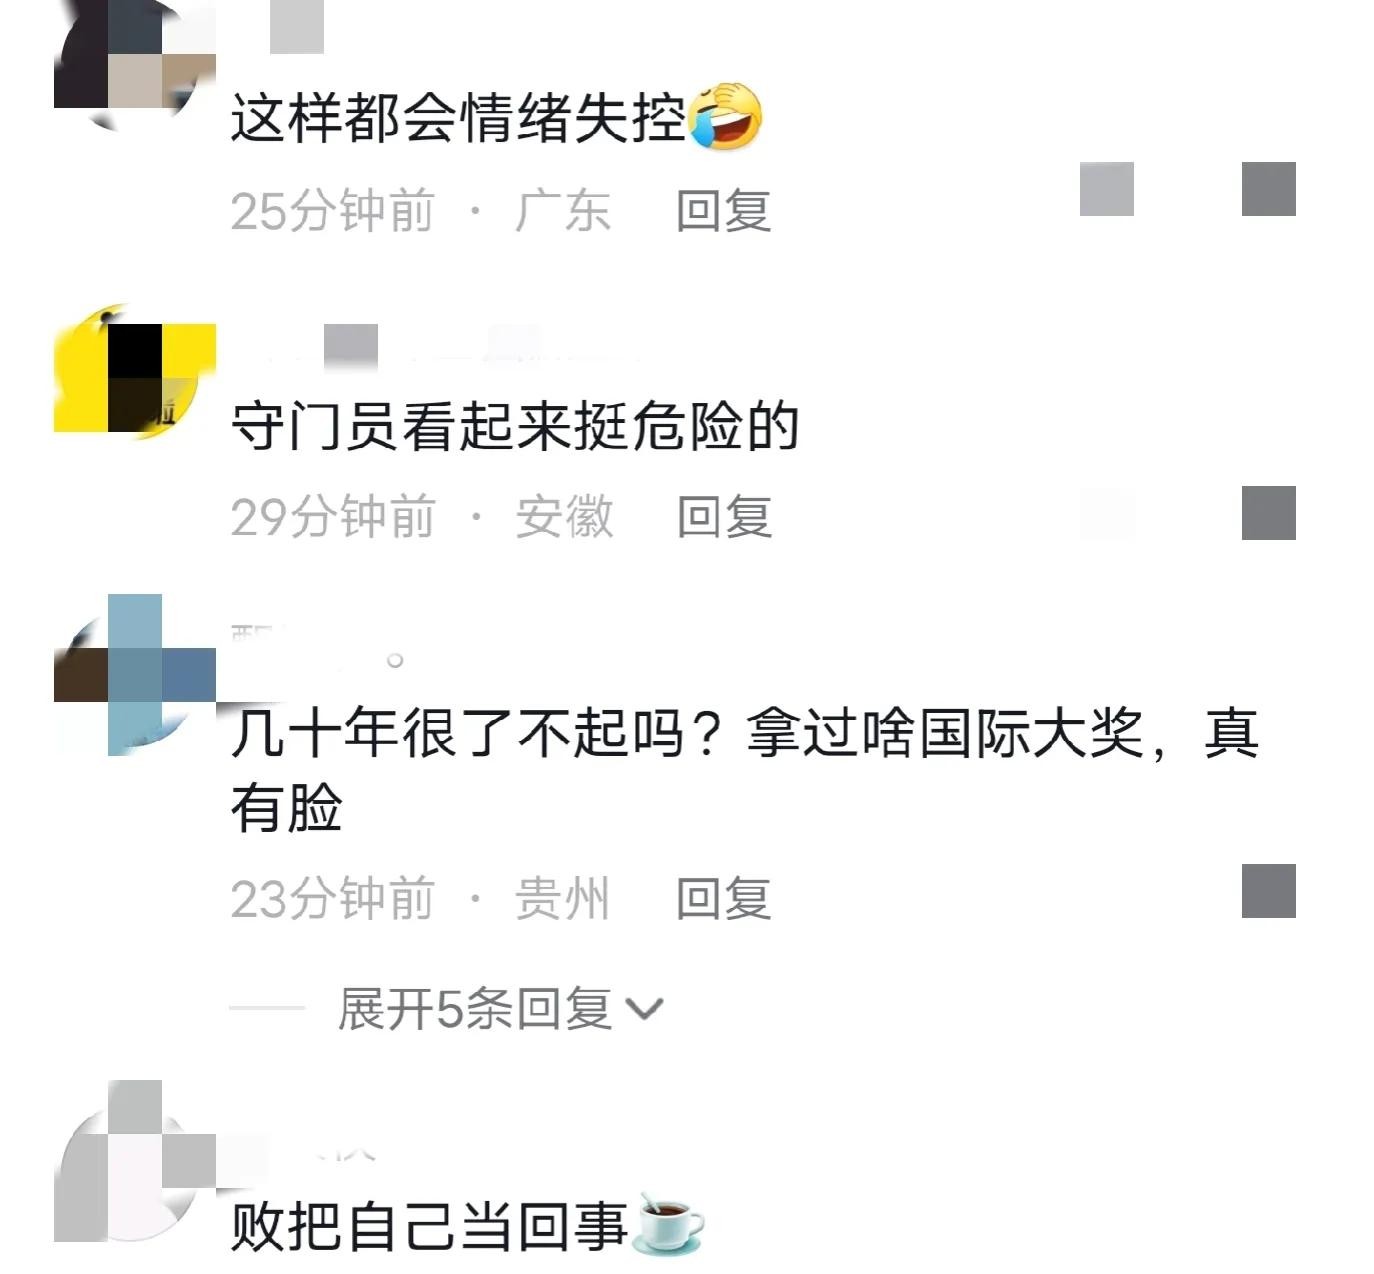This screenshot has width=1374, height=1274.
Task: Click 回复 under the 贵州 comment
Action: pos(724,899)
